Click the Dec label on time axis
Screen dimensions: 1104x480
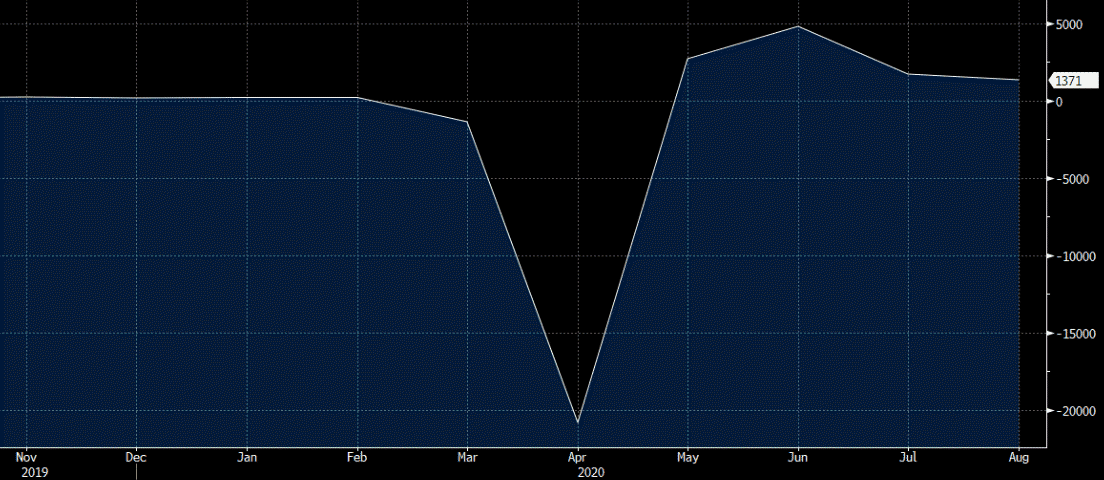tap(137, 458)
